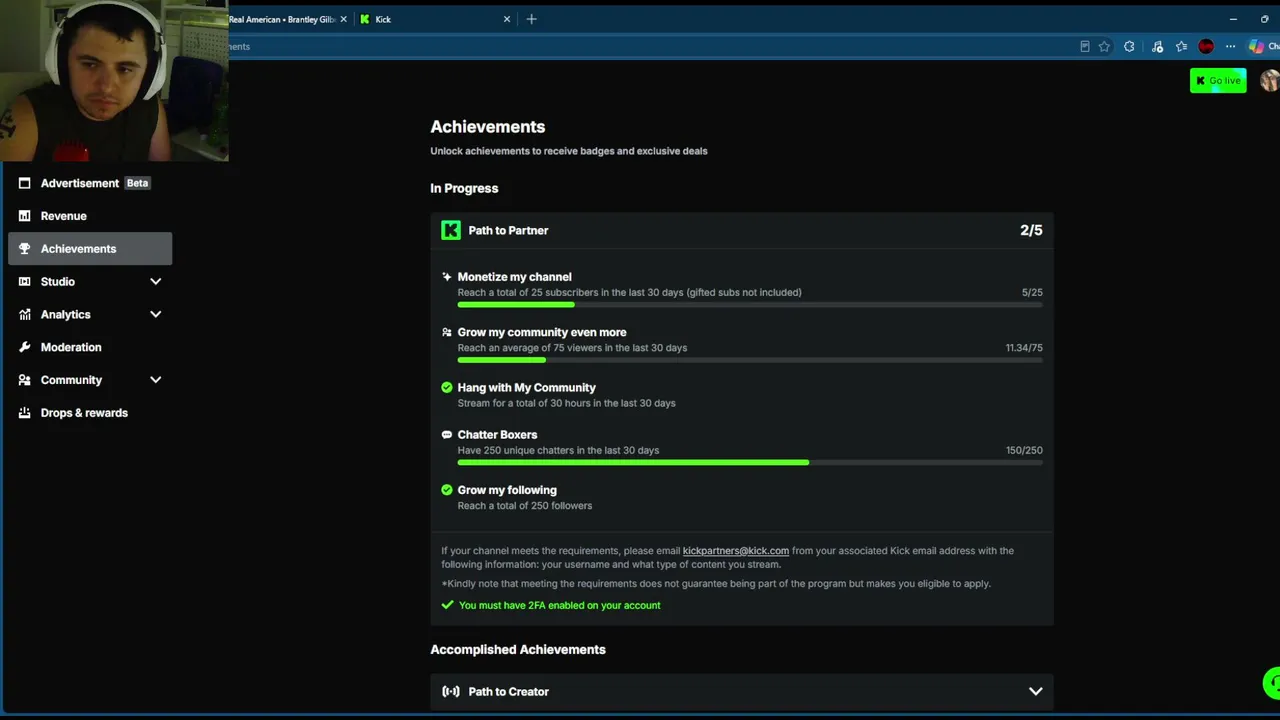Viewport: 1280px width, 720px height.
Task: Click the Achievements trophy icon
Action: [25, 249]
